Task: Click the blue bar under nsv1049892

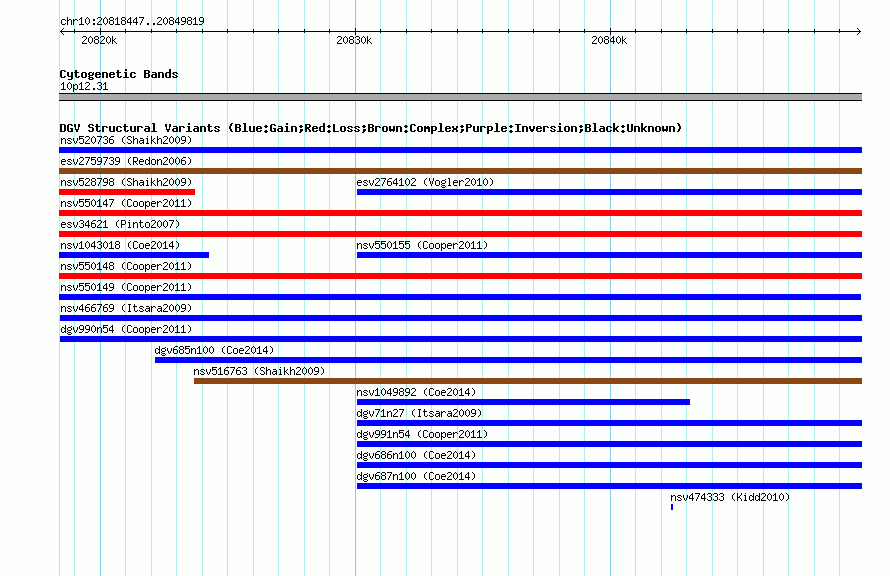Action: click(523, 402)
